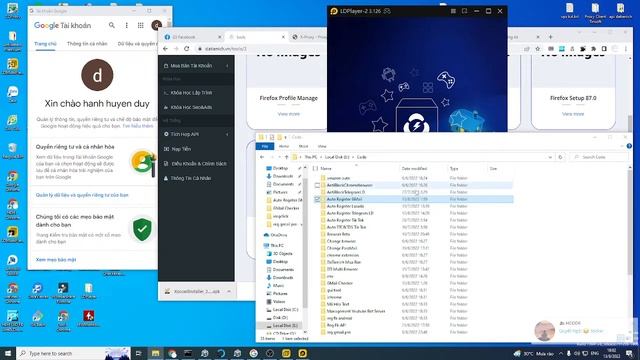Click the notification center icon on taskbar
The image size is (640, 360).
coord(629,353)
